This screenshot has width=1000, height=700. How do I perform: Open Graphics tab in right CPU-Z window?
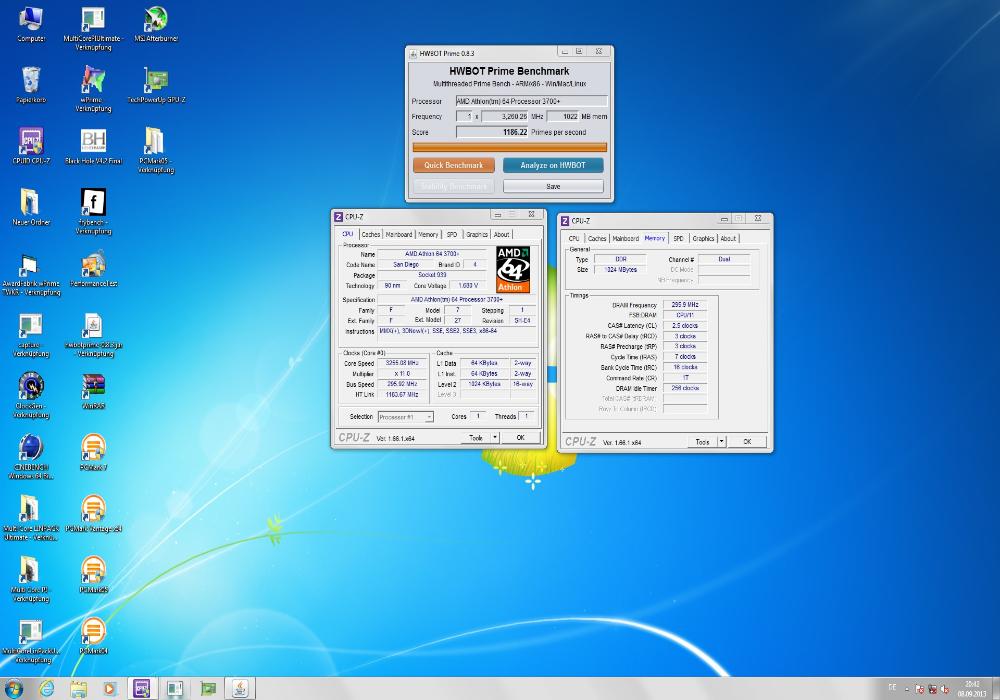click(x=703, y=238)
